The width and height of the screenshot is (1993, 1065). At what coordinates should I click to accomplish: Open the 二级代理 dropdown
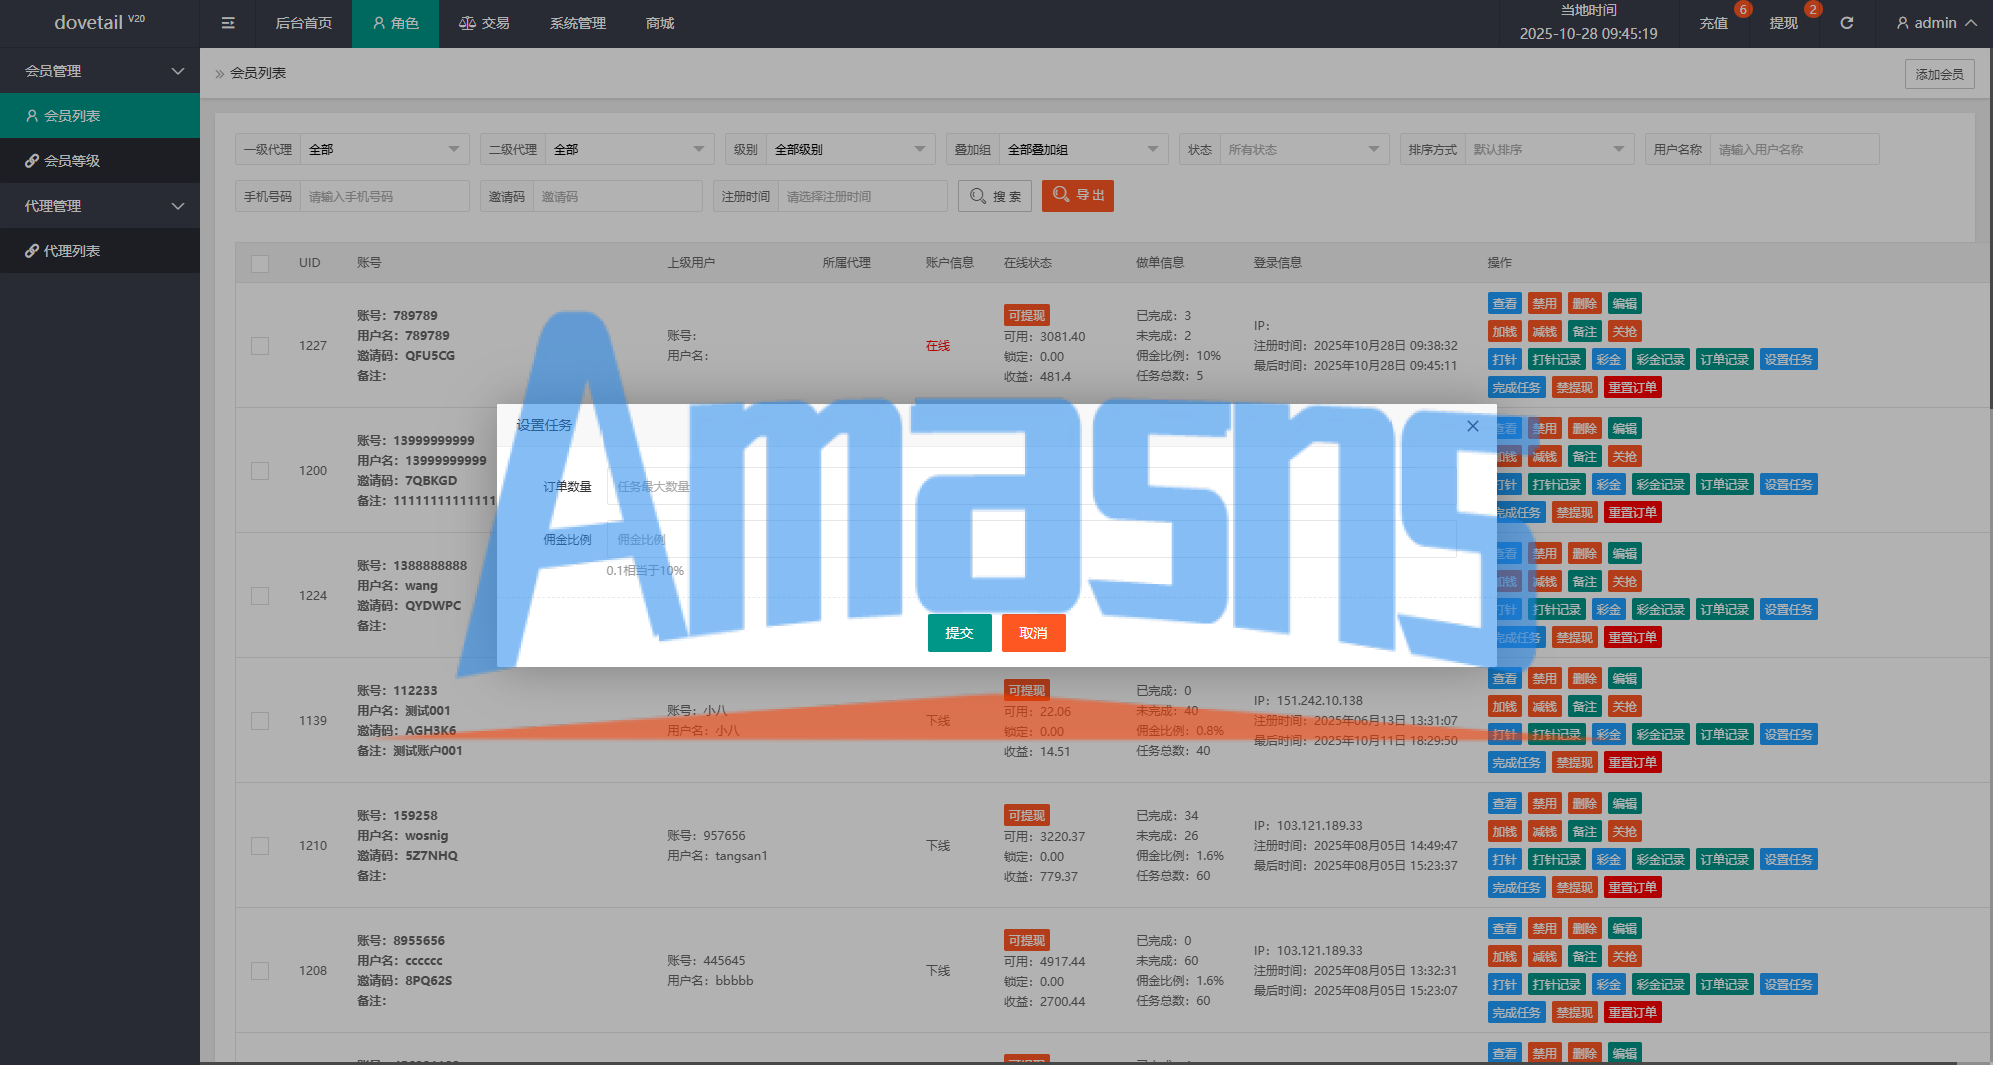(x=630, y=149)
